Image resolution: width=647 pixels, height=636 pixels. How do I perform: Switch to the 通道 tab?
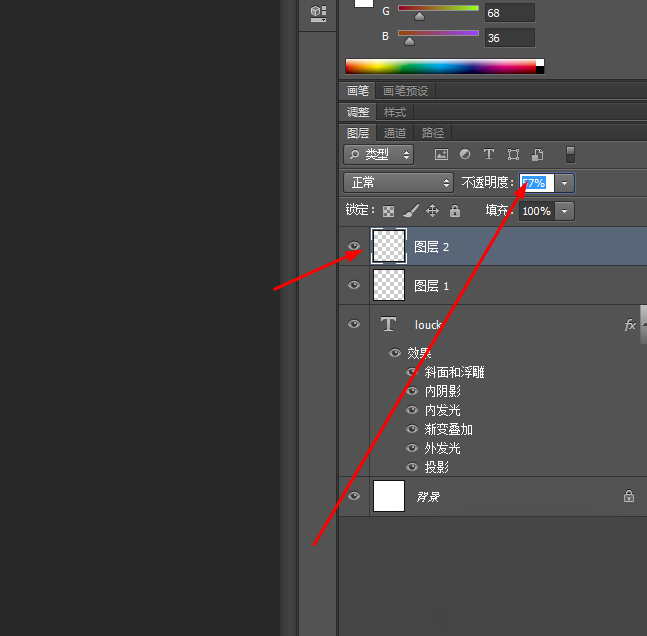coord(395,133)
